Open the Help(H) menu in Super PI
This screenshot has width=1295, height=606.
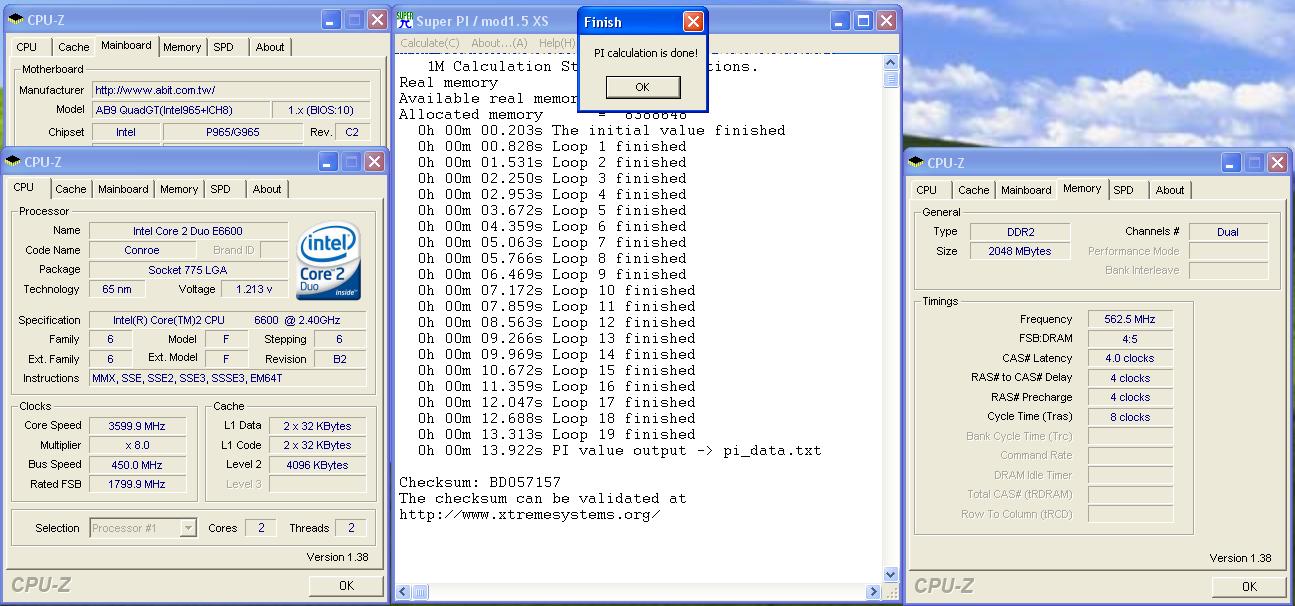click(x=557, y=43)
